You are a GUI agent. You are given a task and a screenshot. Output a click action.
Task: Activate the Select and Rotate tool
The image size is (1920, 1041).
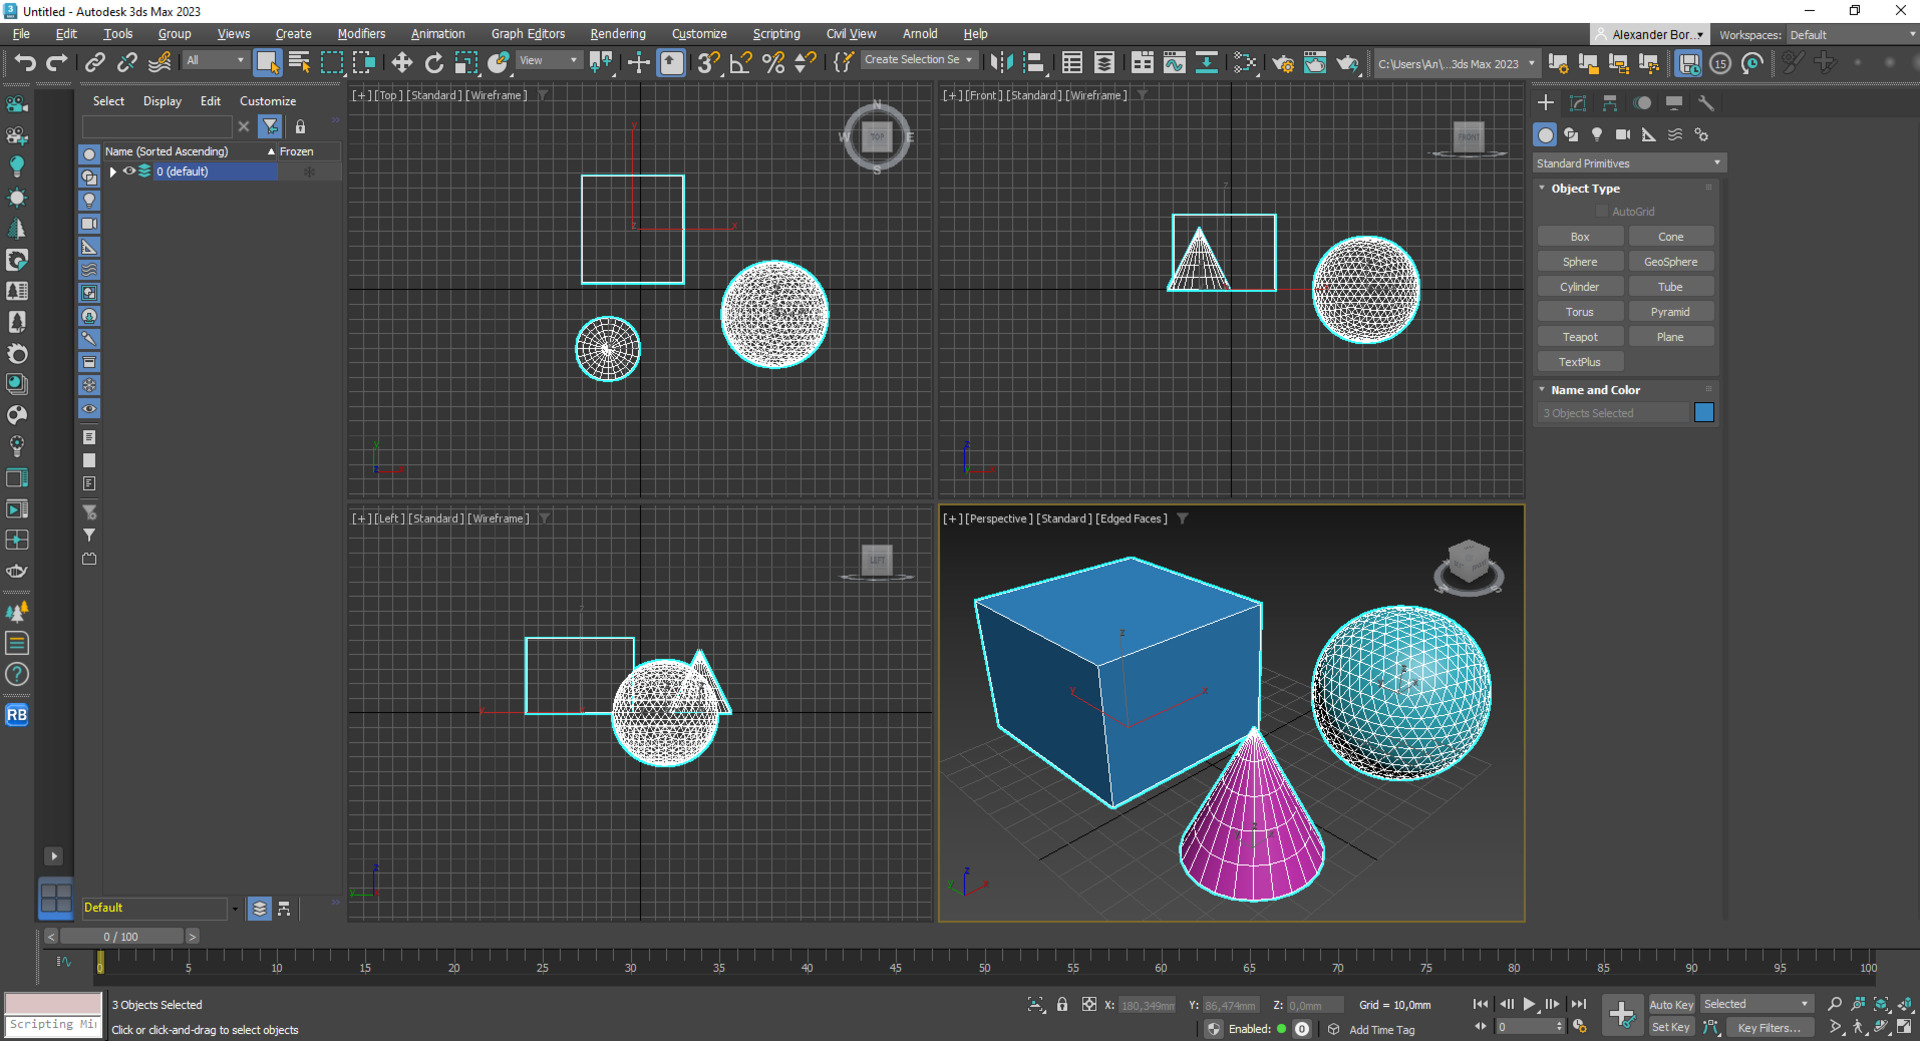coord(434,63)
